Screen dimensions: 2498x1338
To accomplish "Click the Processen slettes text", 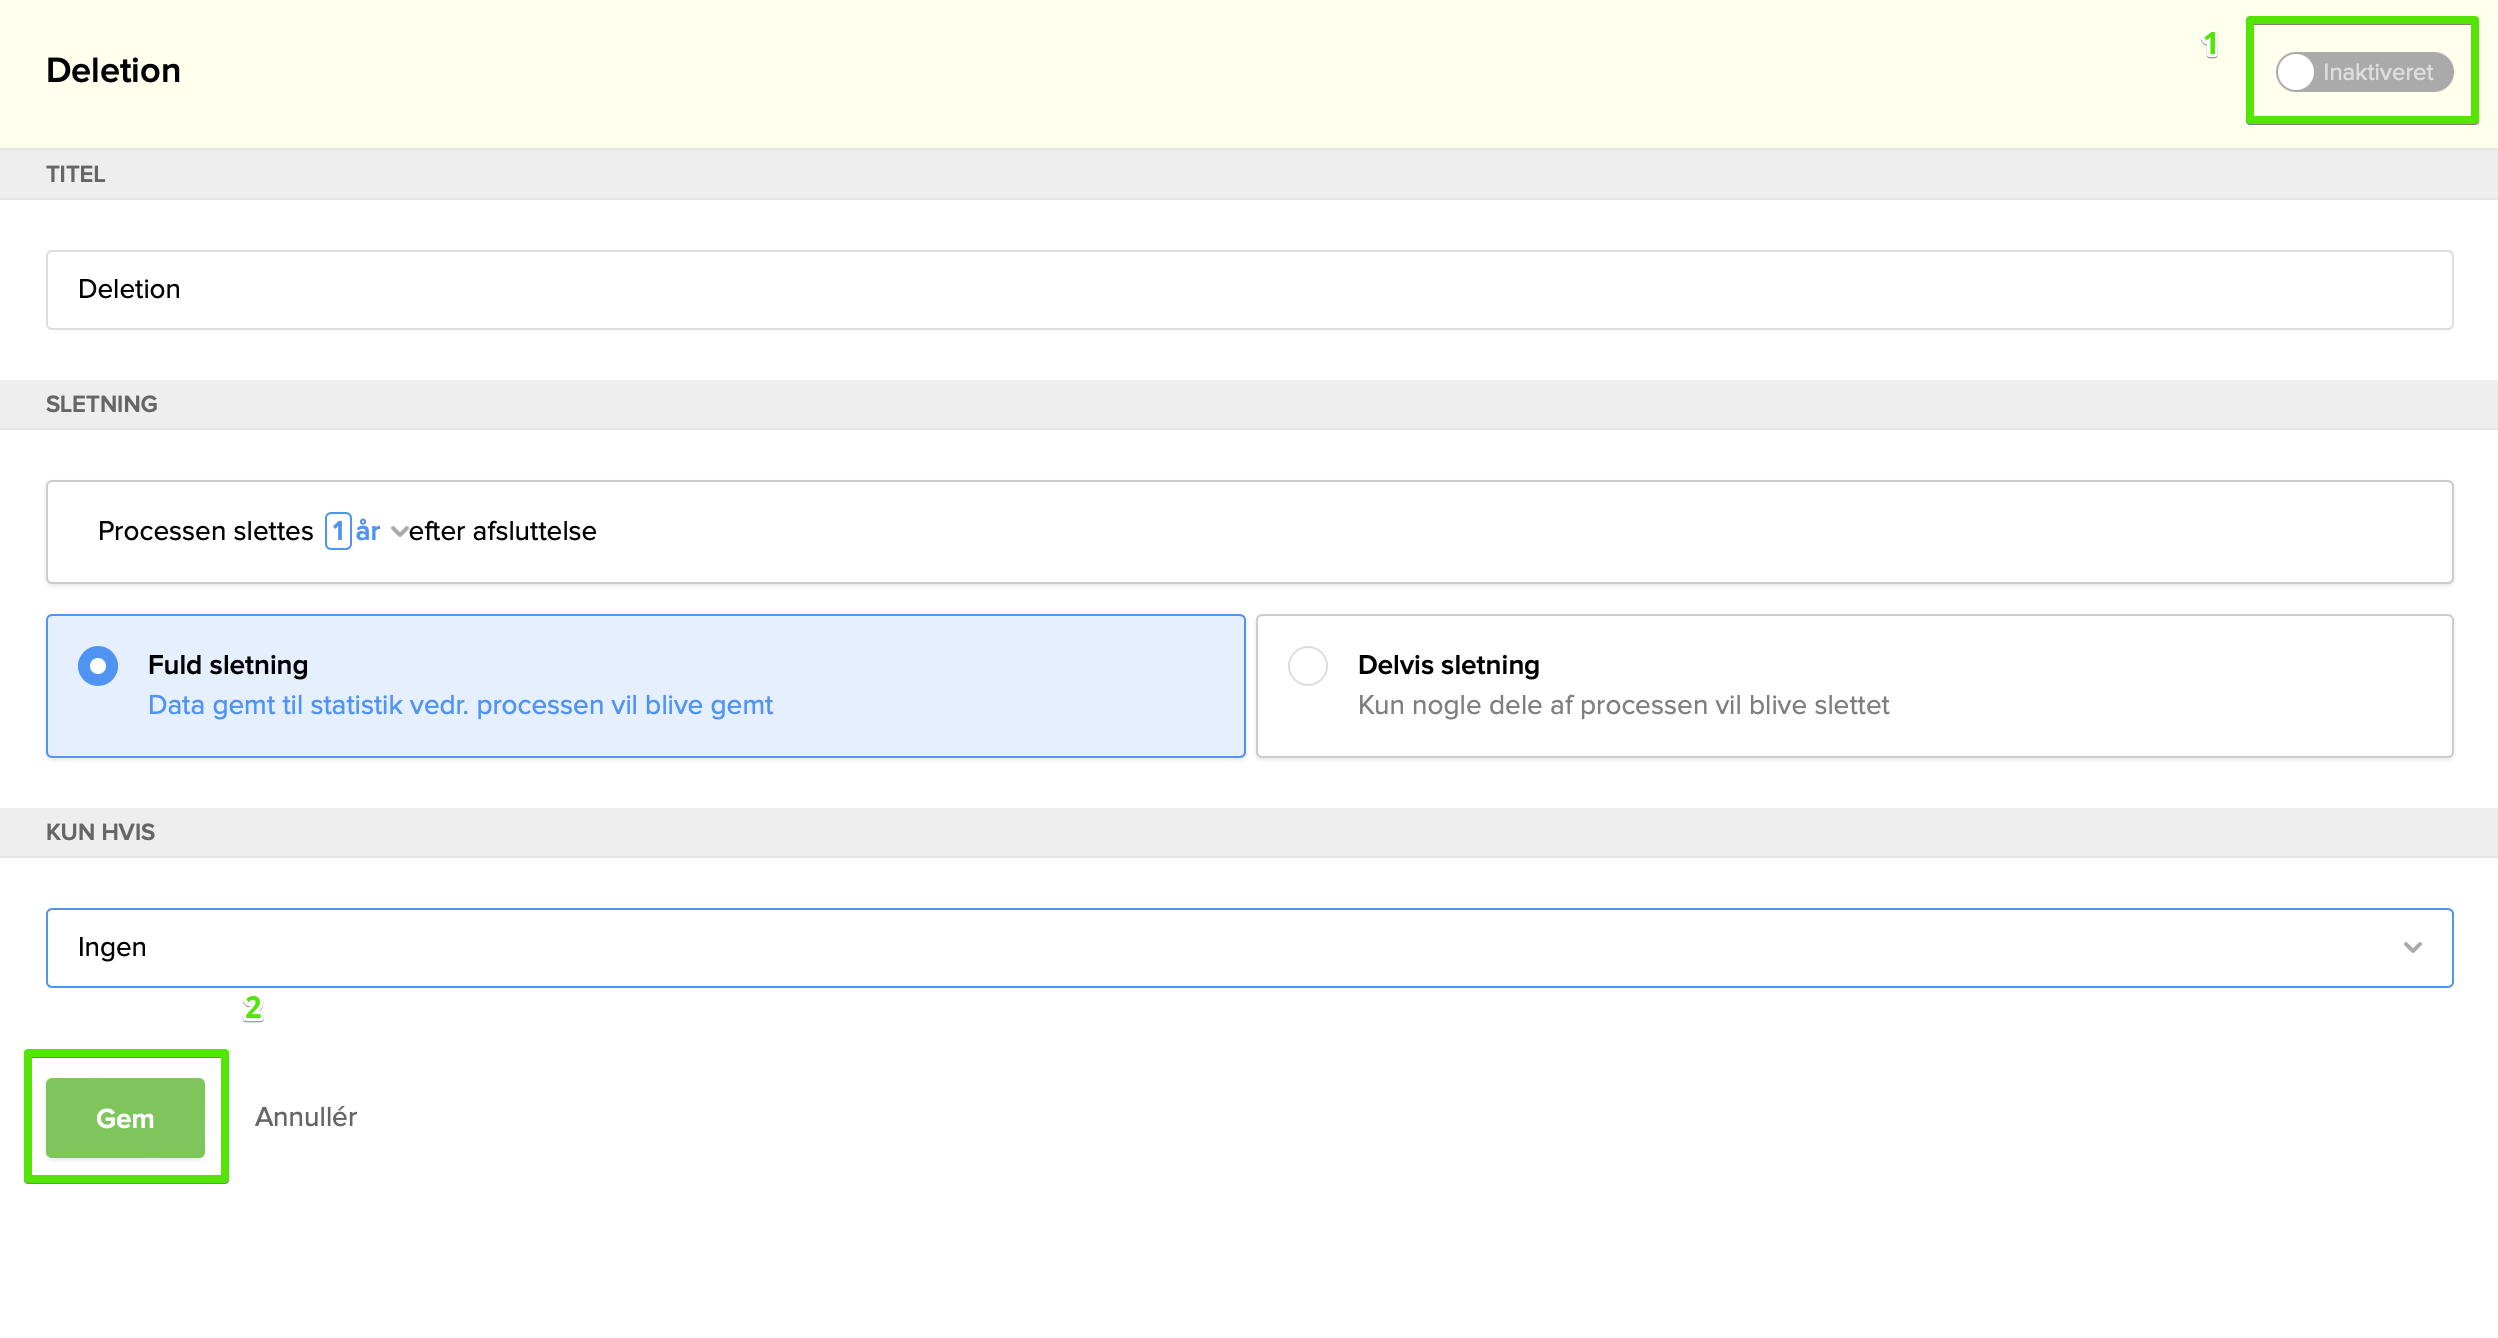I will click(206, 531).
